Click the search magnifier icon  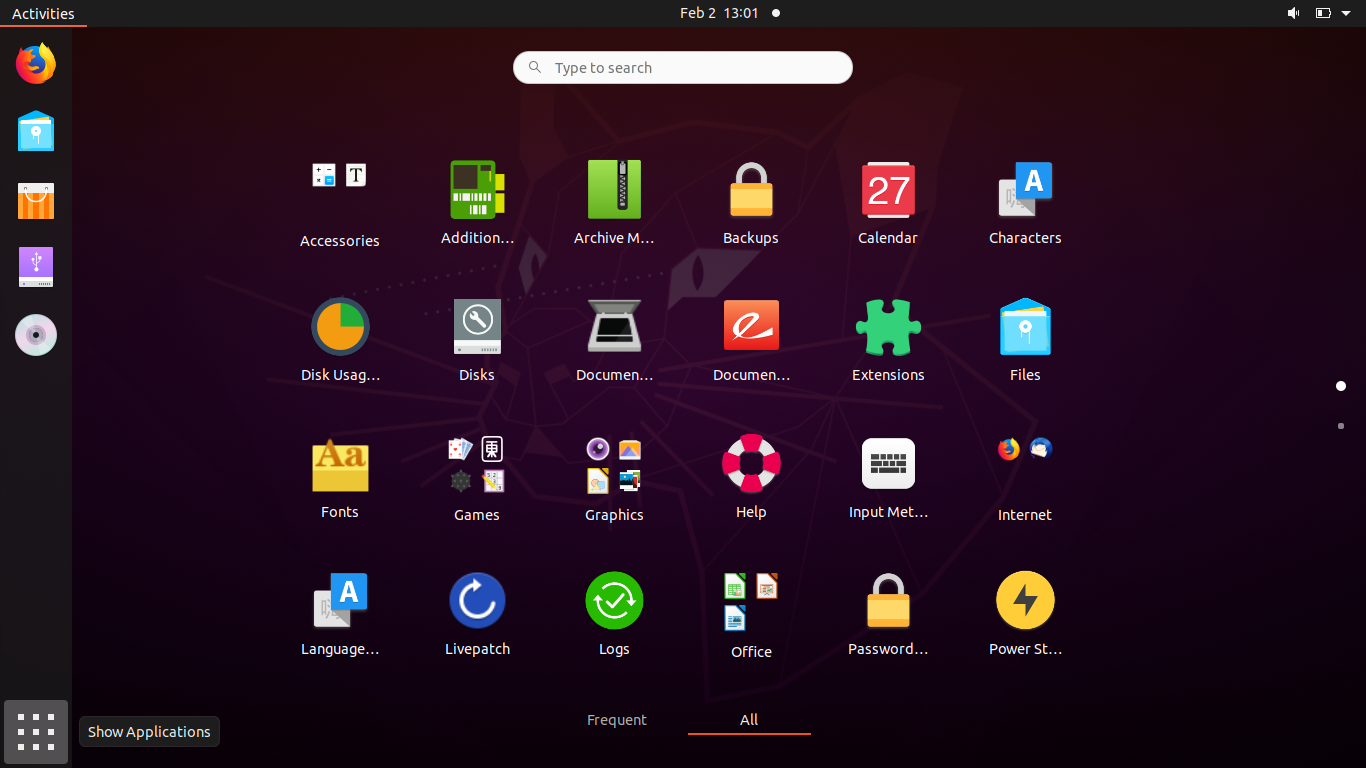tap(535, 67)
